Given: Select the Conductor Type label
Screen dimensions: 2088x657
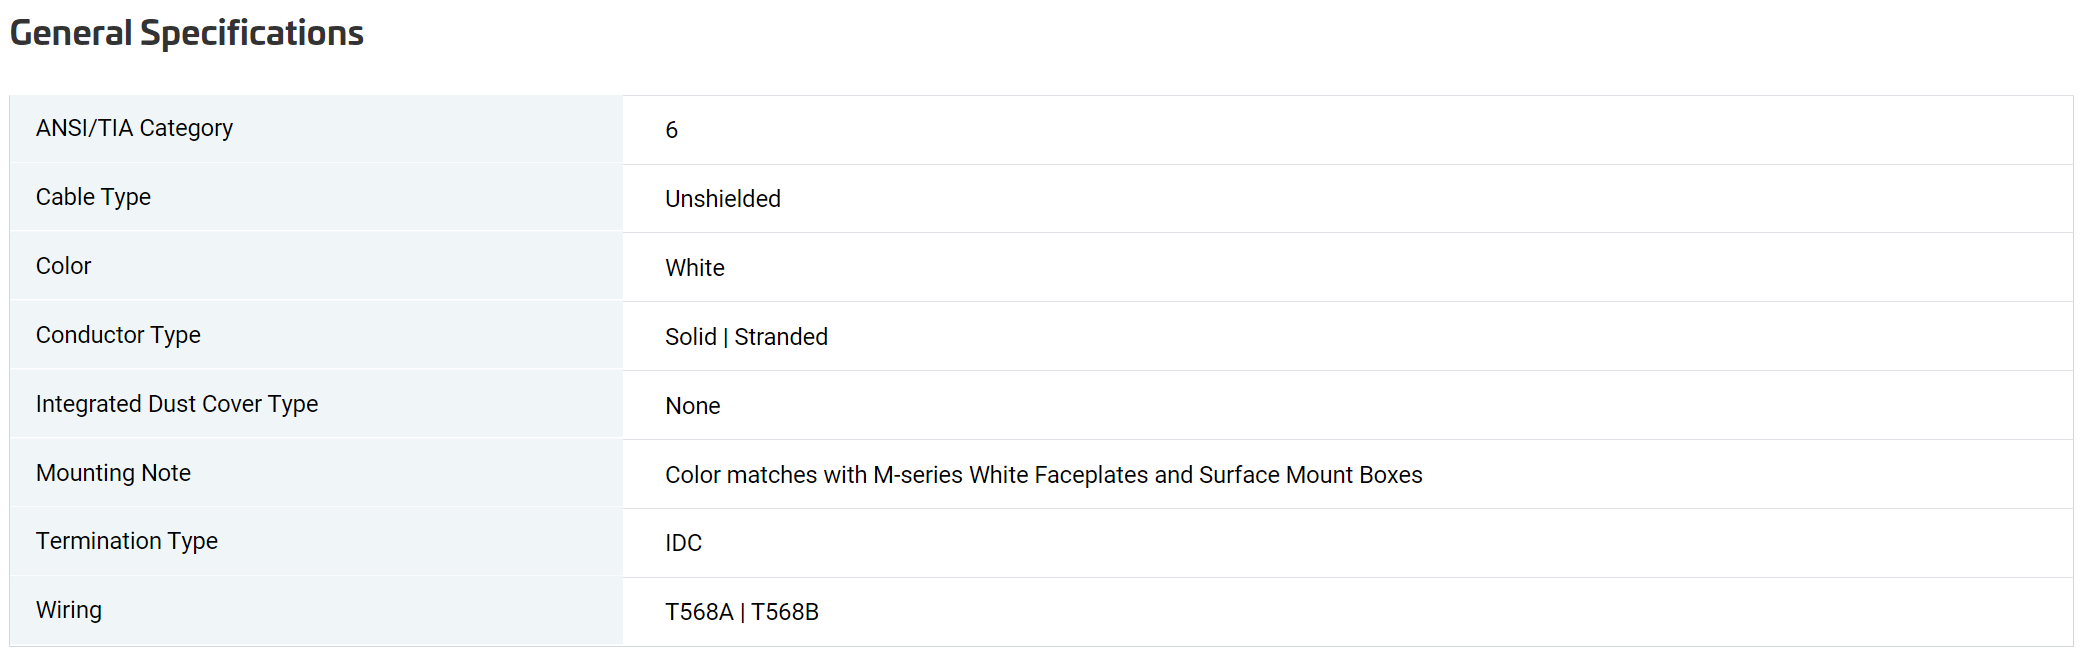Looking at the screenshot, I should click(118, 335).
